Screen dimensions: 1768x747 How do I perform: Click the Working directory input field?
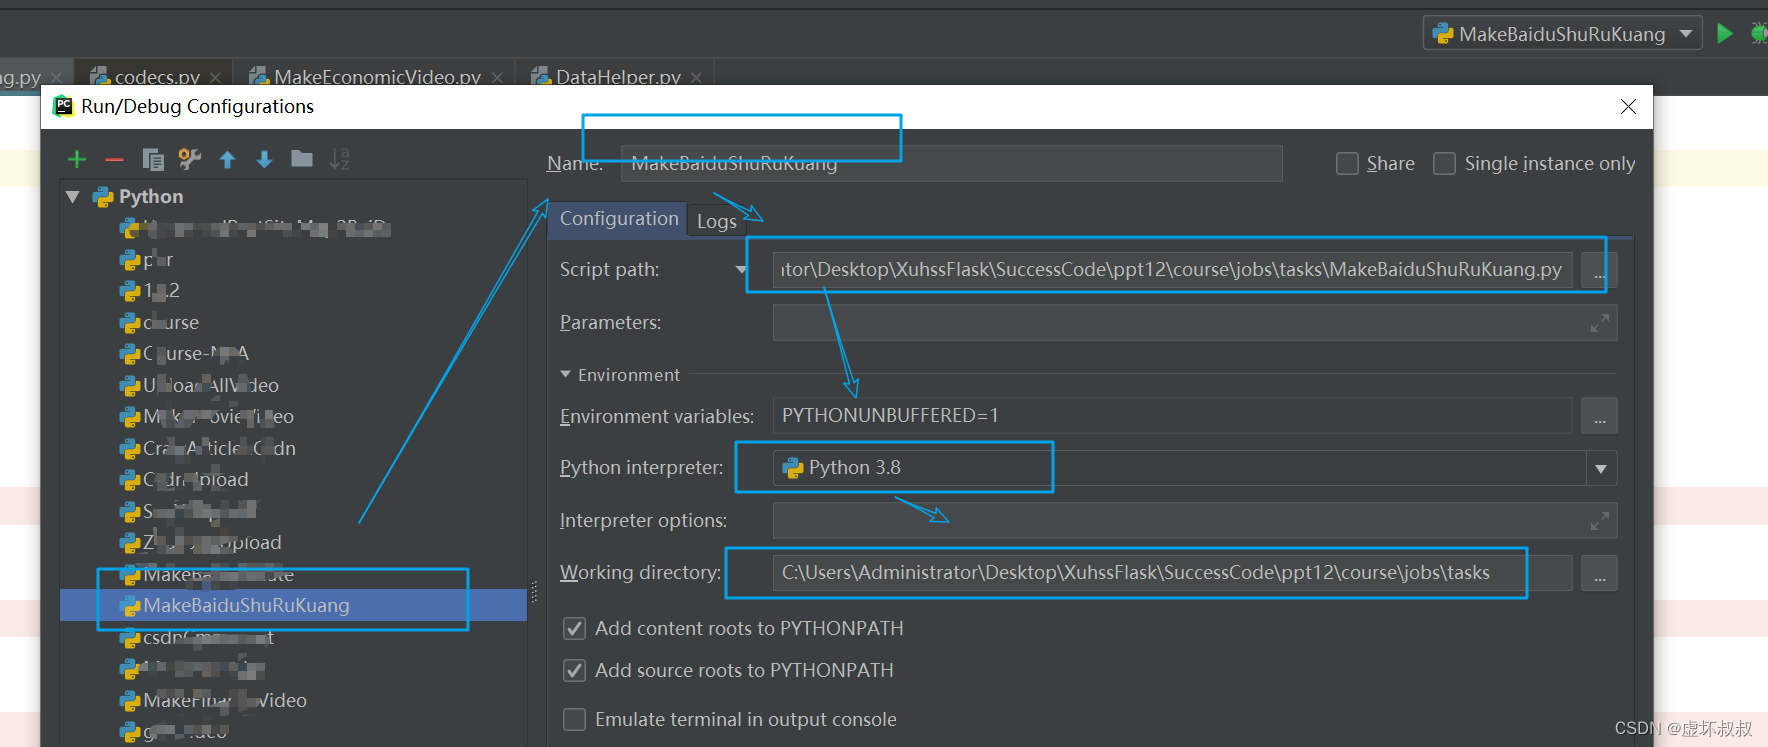click(x=1172, y=573)
